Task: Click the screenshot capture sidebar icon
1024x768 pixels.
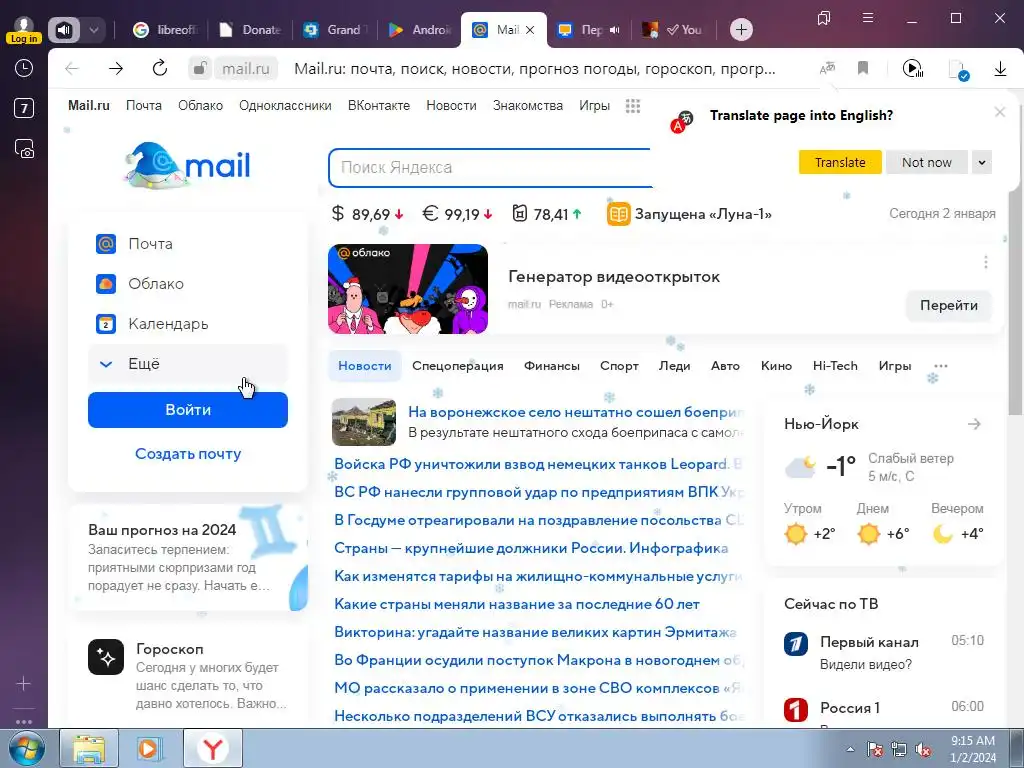Action: (24, 149)
